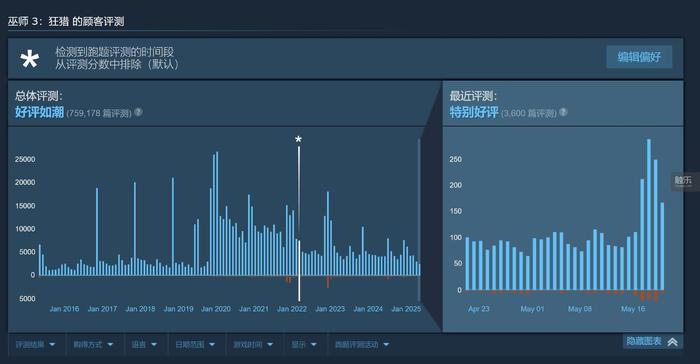Viewport: 700px width, 364px height.
Task: Open the 日期范围 dropdown
Action: point(195,344)
